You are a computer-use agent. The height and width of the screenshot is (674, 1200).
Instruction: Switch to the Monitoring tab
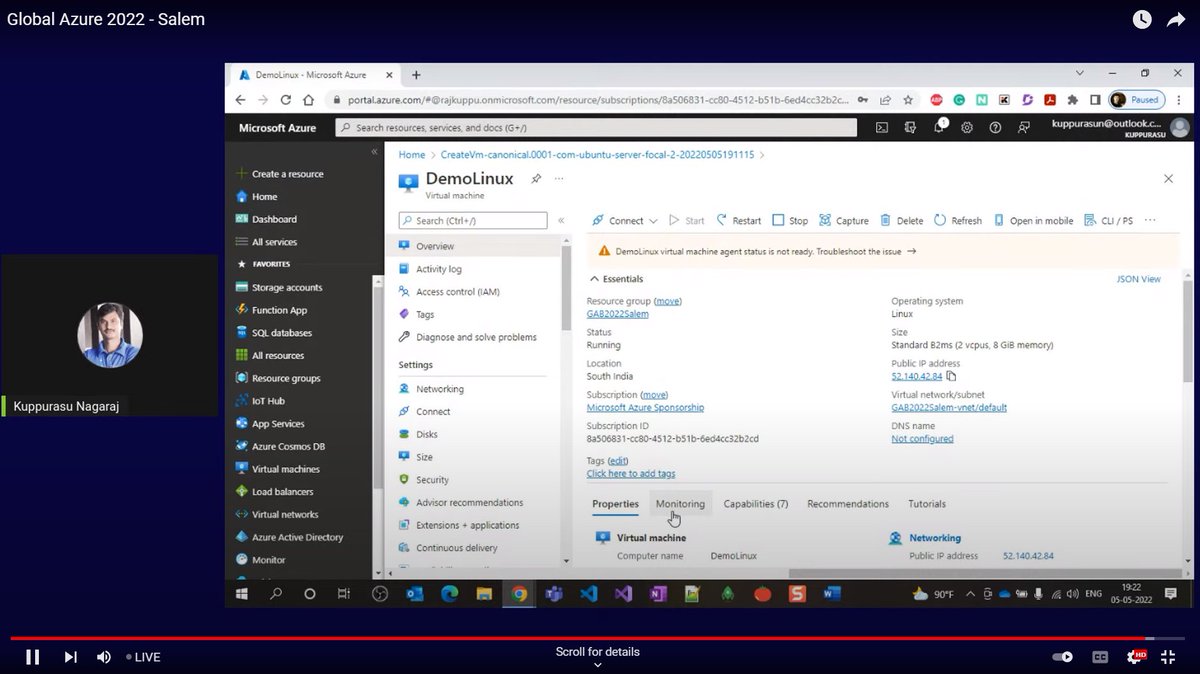680,504
